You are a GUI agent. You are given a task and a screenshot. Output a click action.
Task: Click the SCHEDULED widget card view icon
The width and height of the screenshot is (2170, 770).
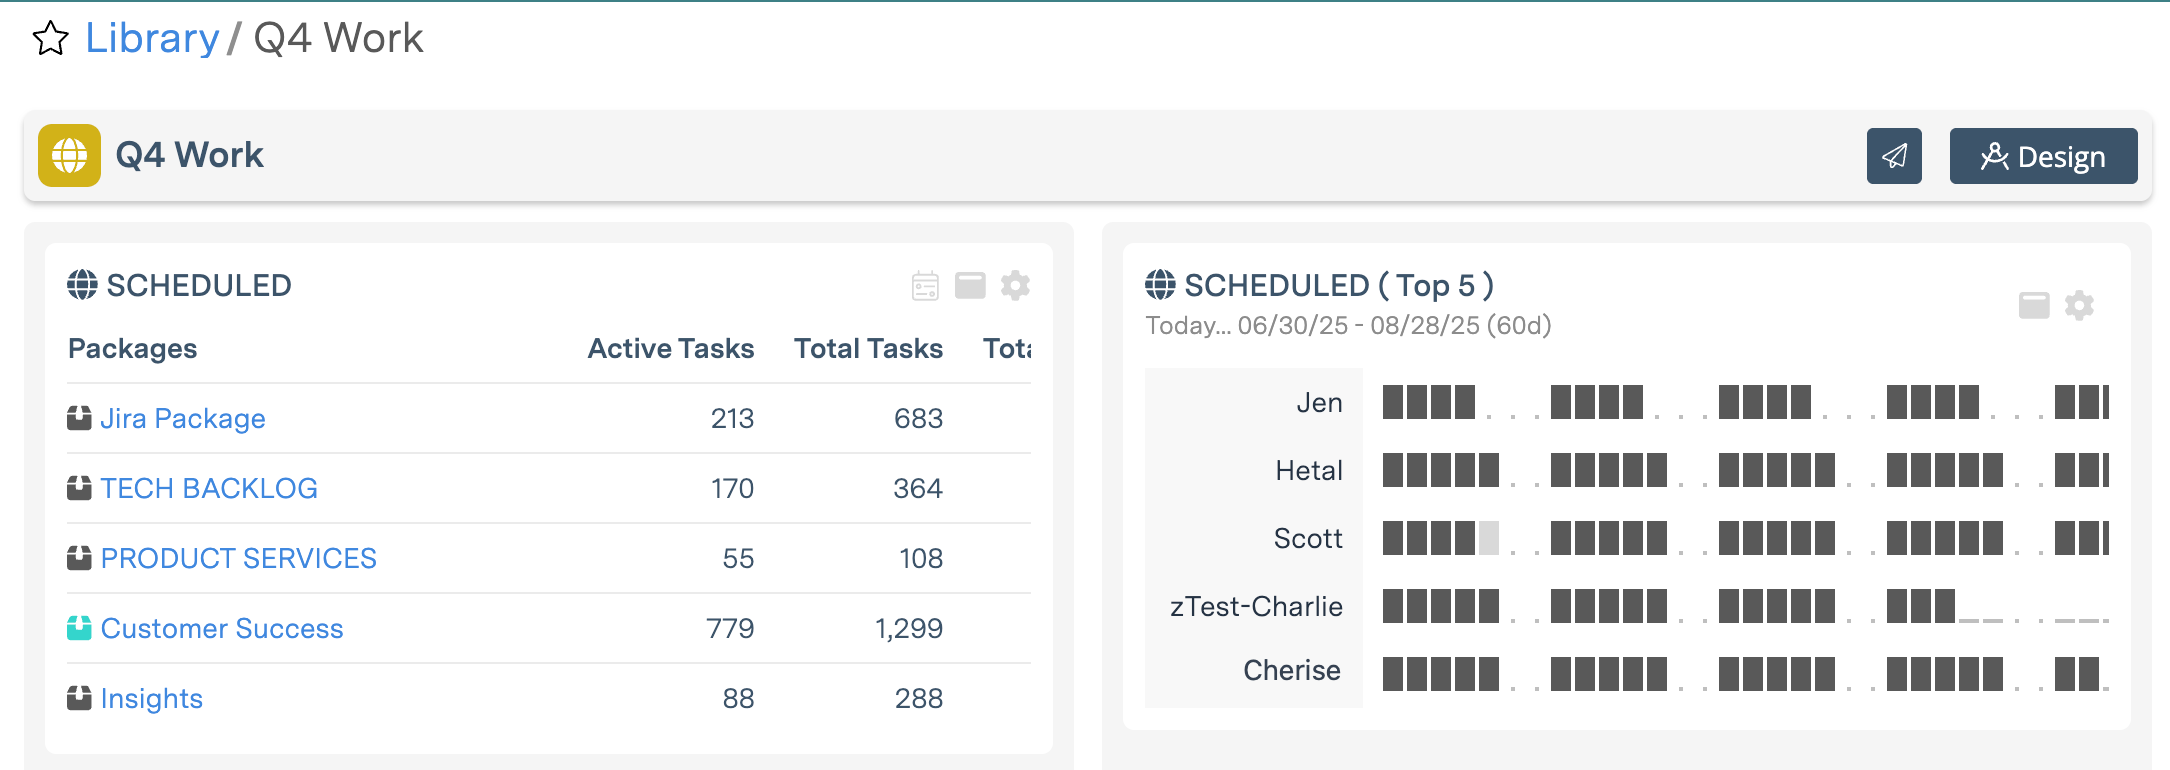point(970,286)
